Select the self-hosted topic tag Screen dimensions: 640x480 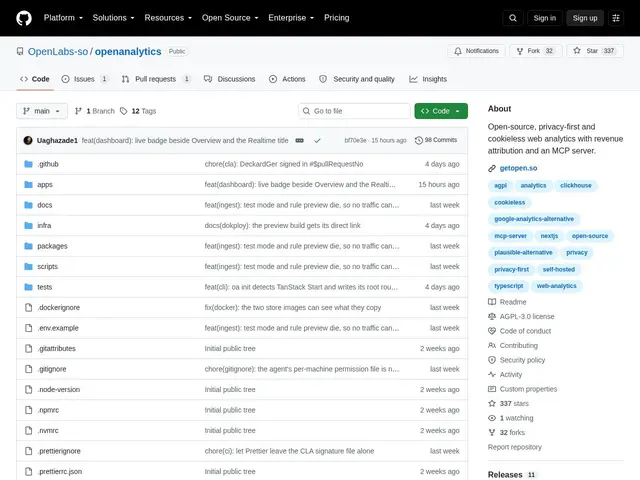point(558,269)
